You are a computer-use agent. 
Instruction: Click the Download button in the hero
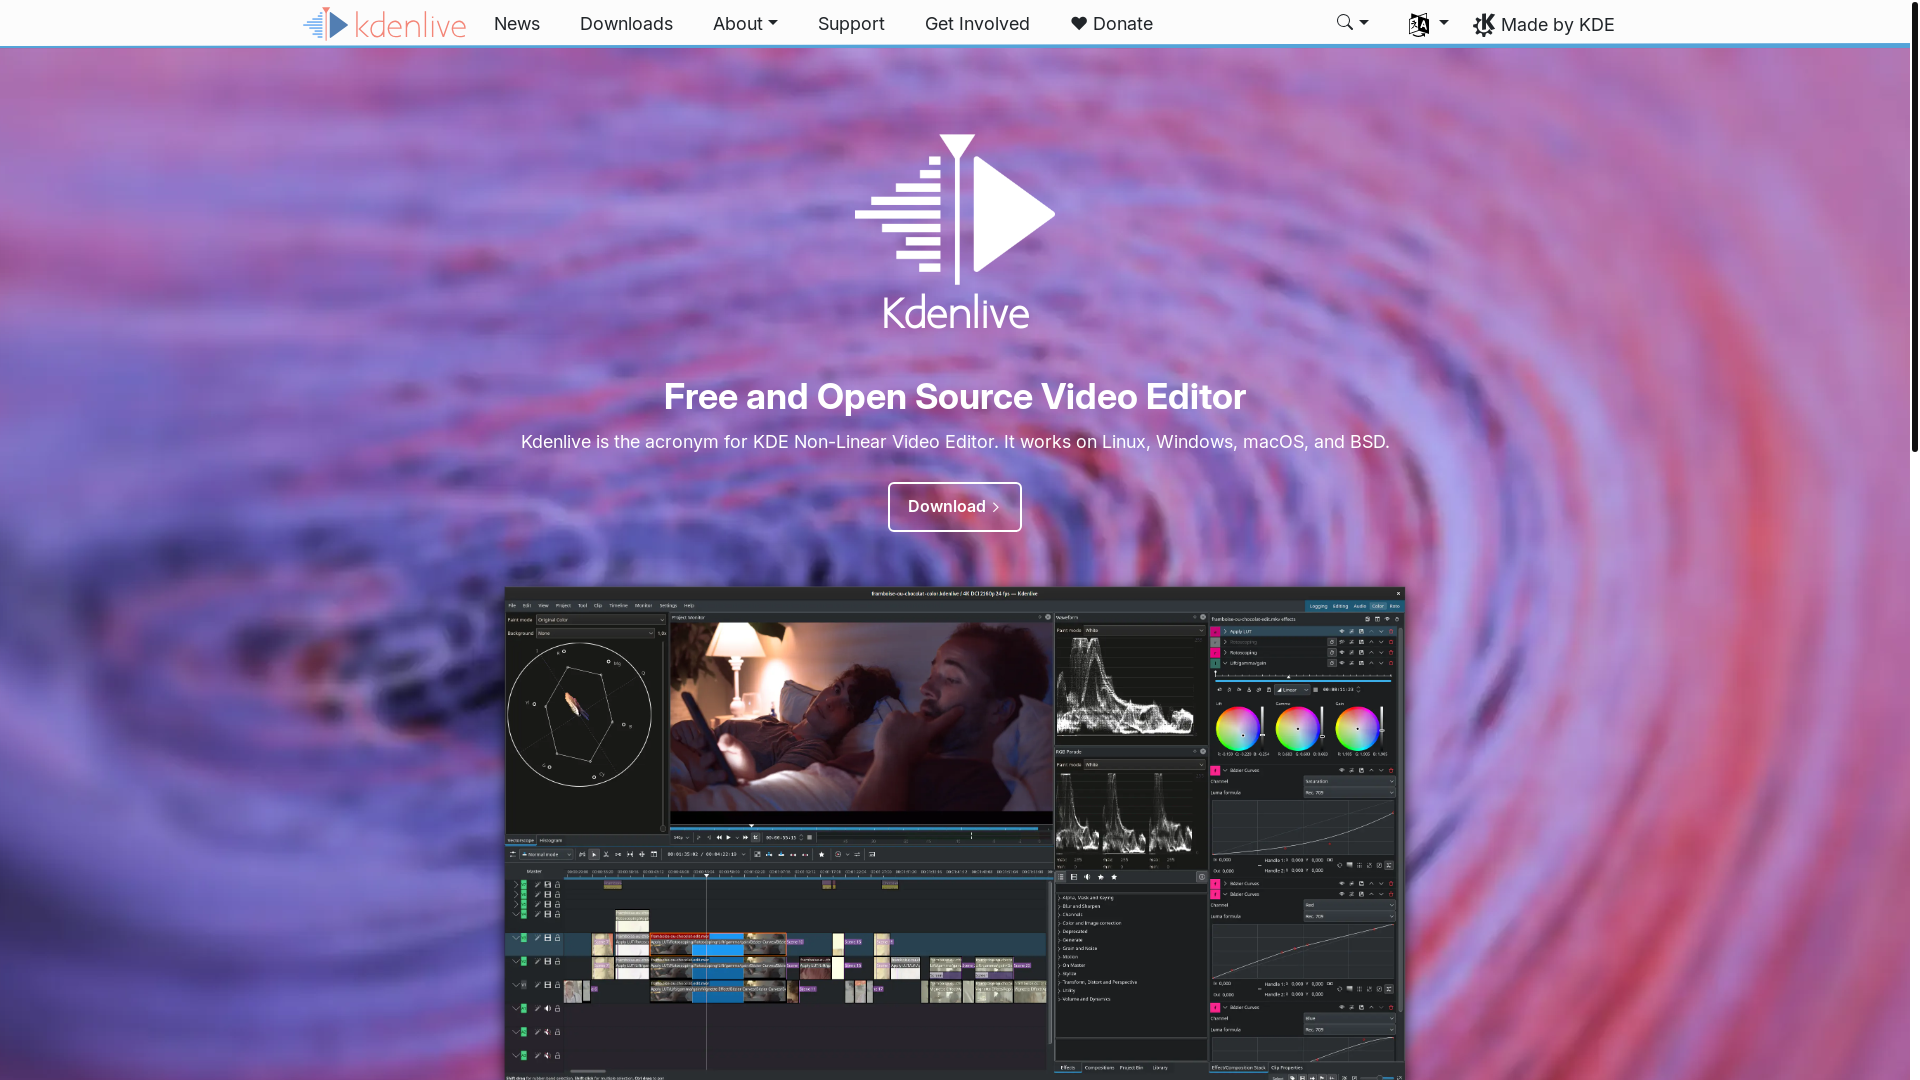click(955, 507)
